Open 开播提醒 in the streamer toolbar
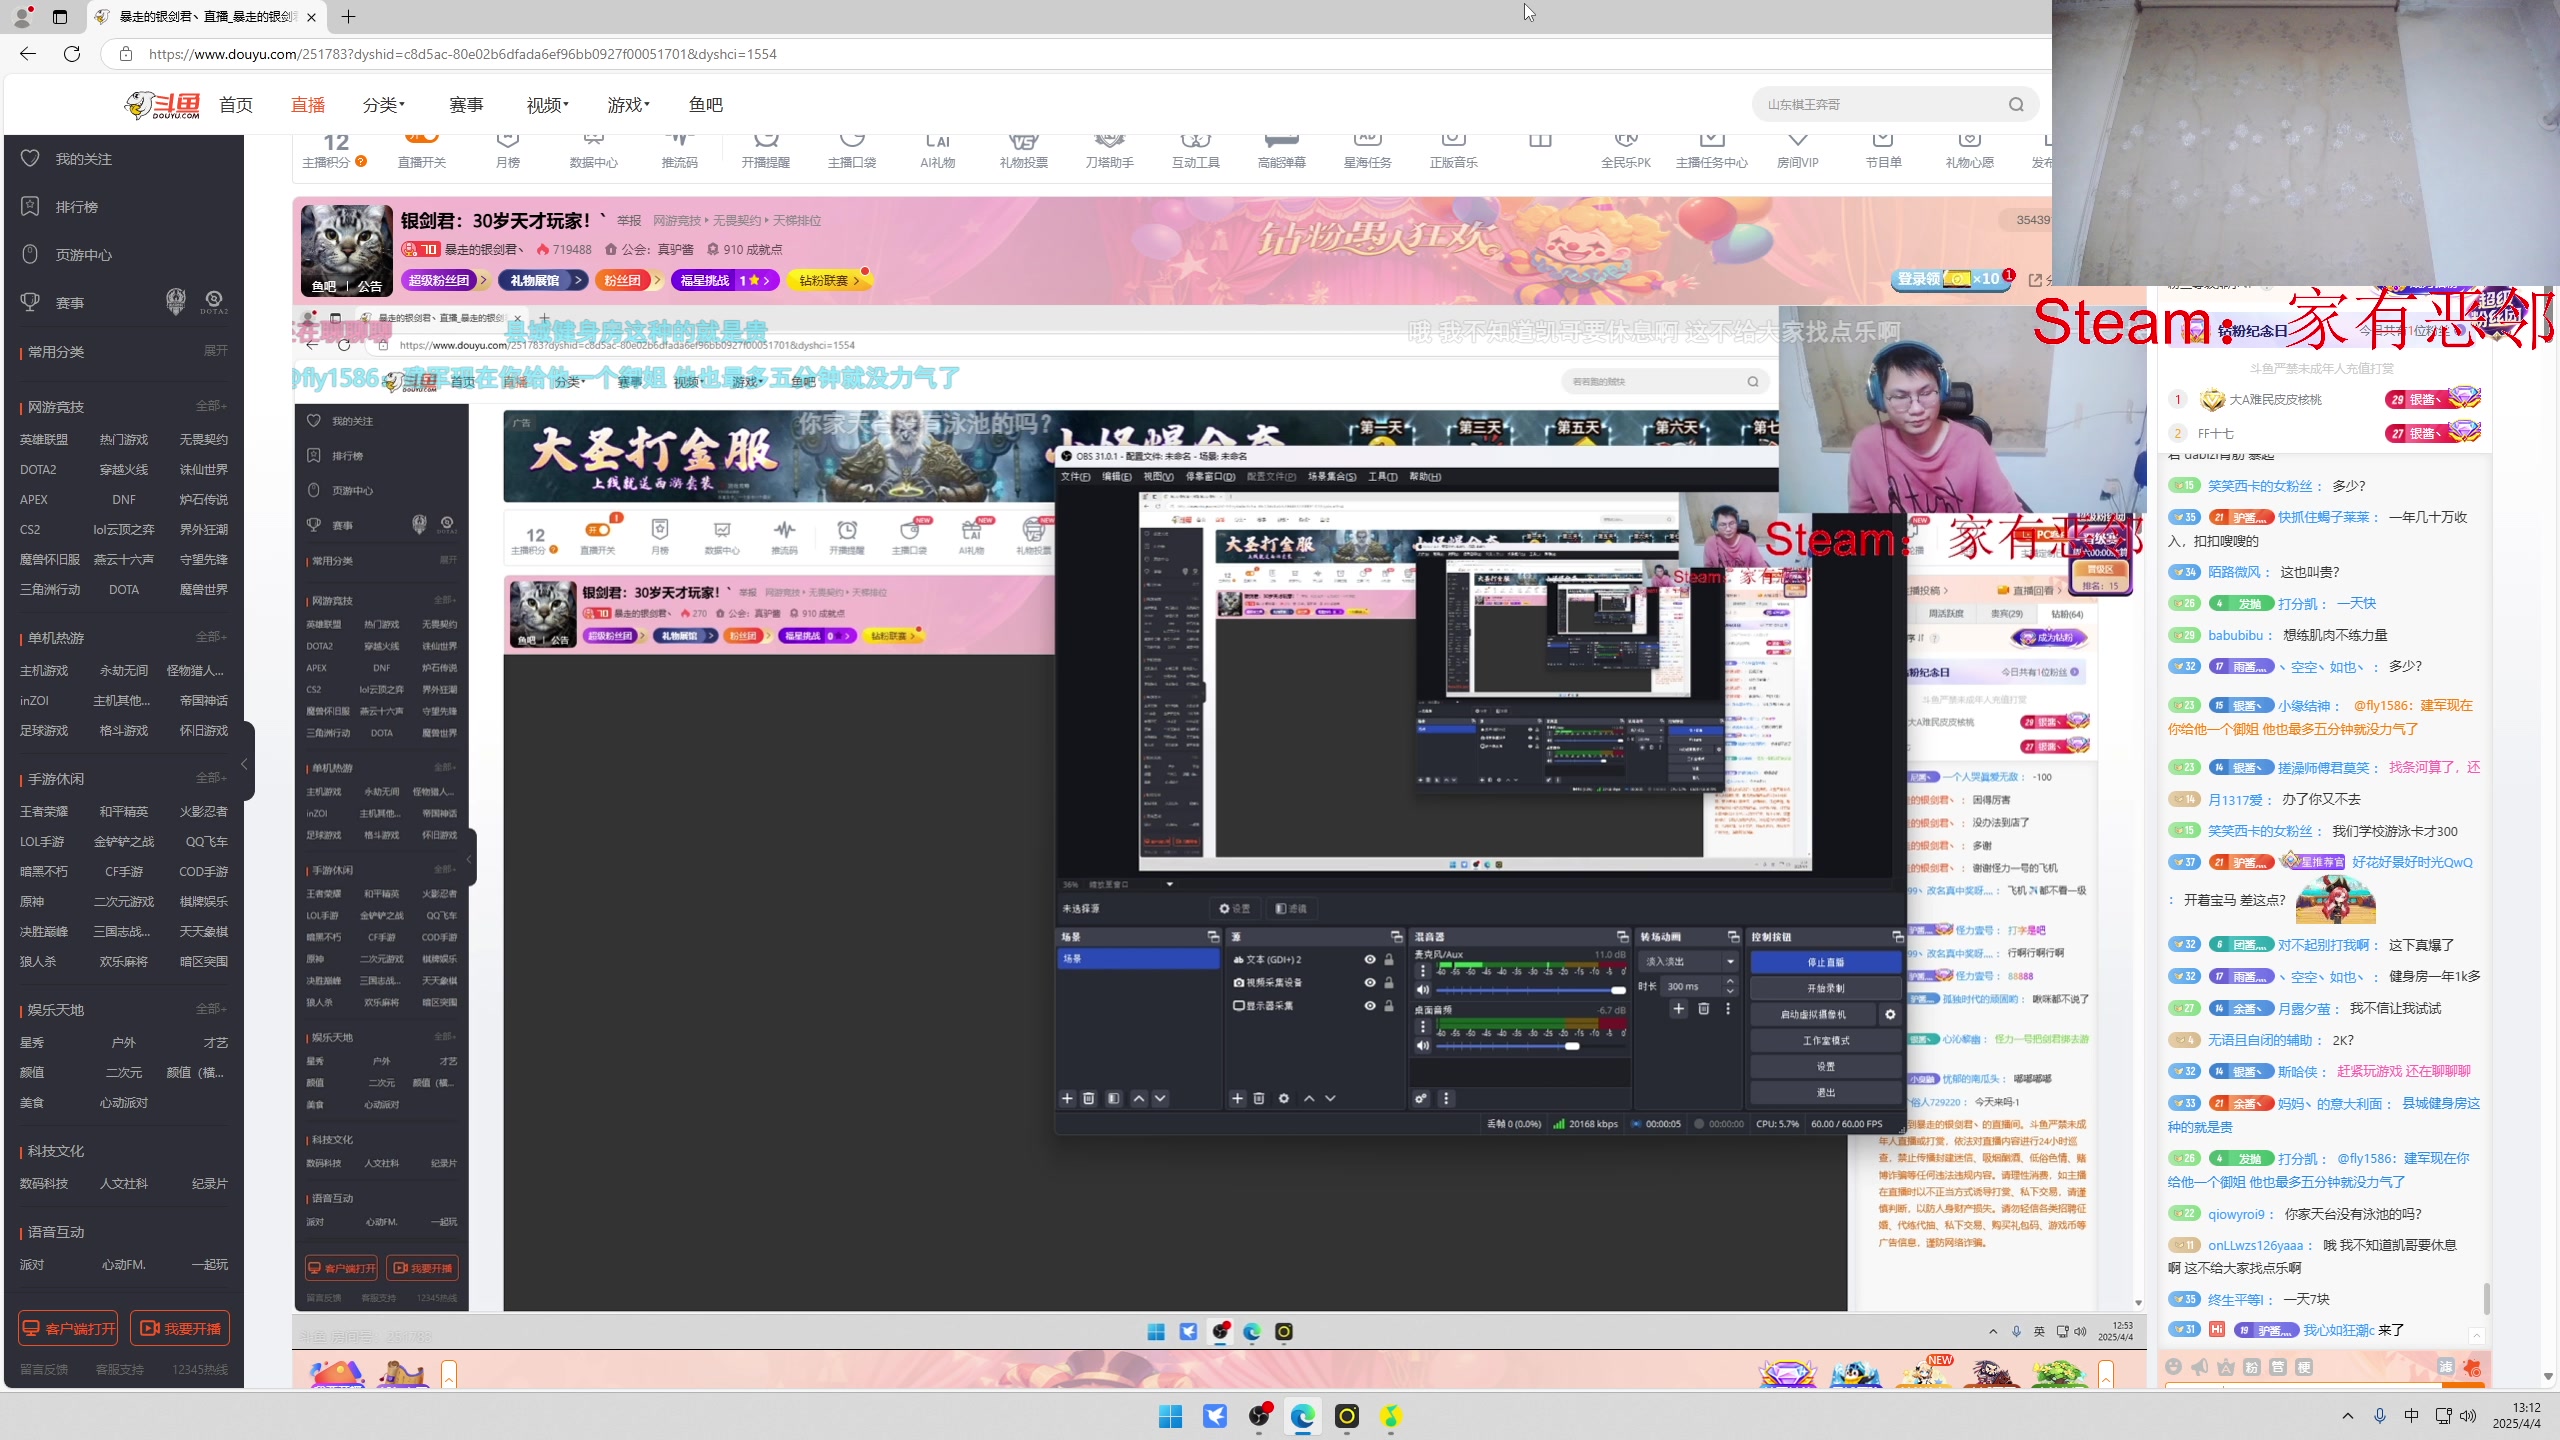Image resolution: width=2560 pixels, height=1440 pixels. pos(766,150)
